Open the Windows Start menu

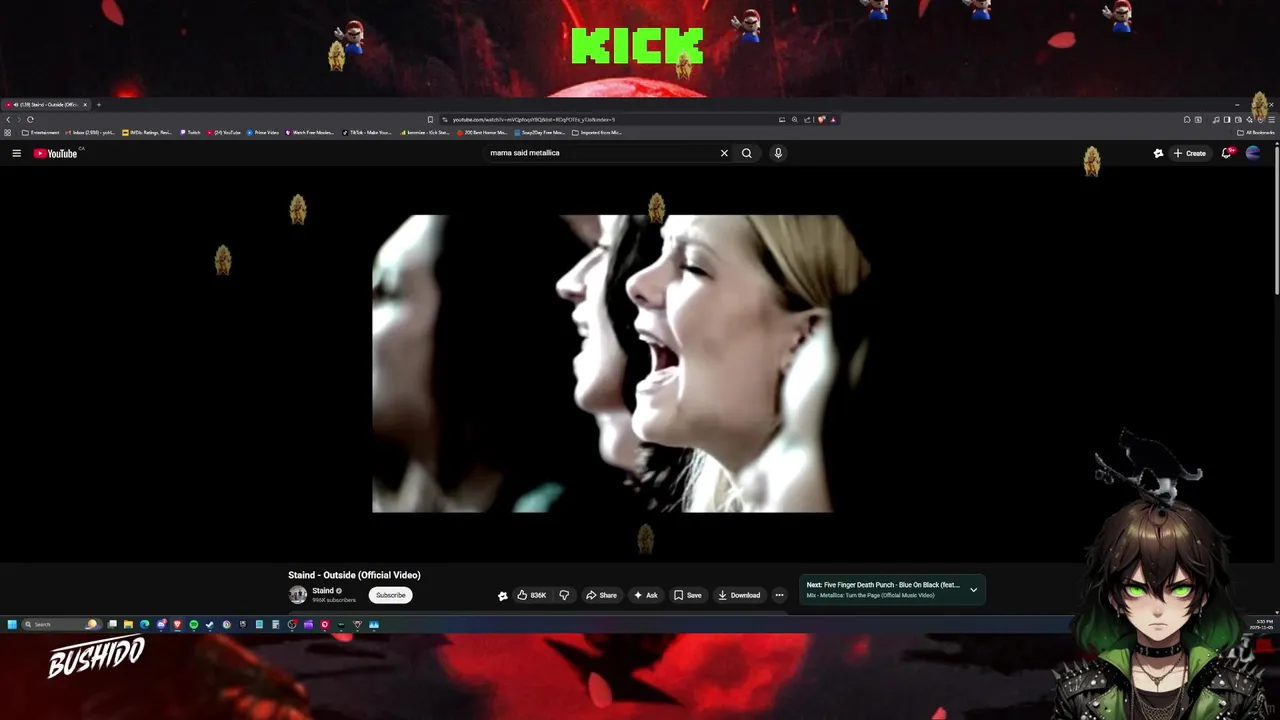click(12, 625)
